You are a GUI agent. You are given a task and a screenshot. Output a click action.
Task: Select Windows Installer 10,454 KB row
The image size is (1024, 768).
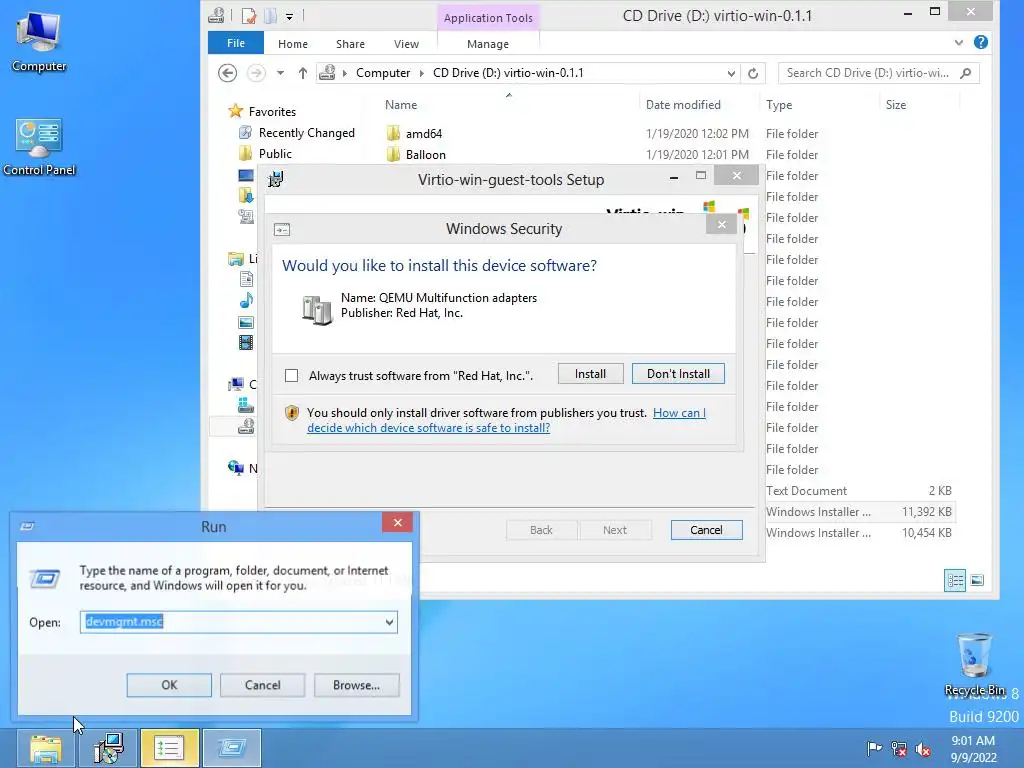tap(860, 532)
